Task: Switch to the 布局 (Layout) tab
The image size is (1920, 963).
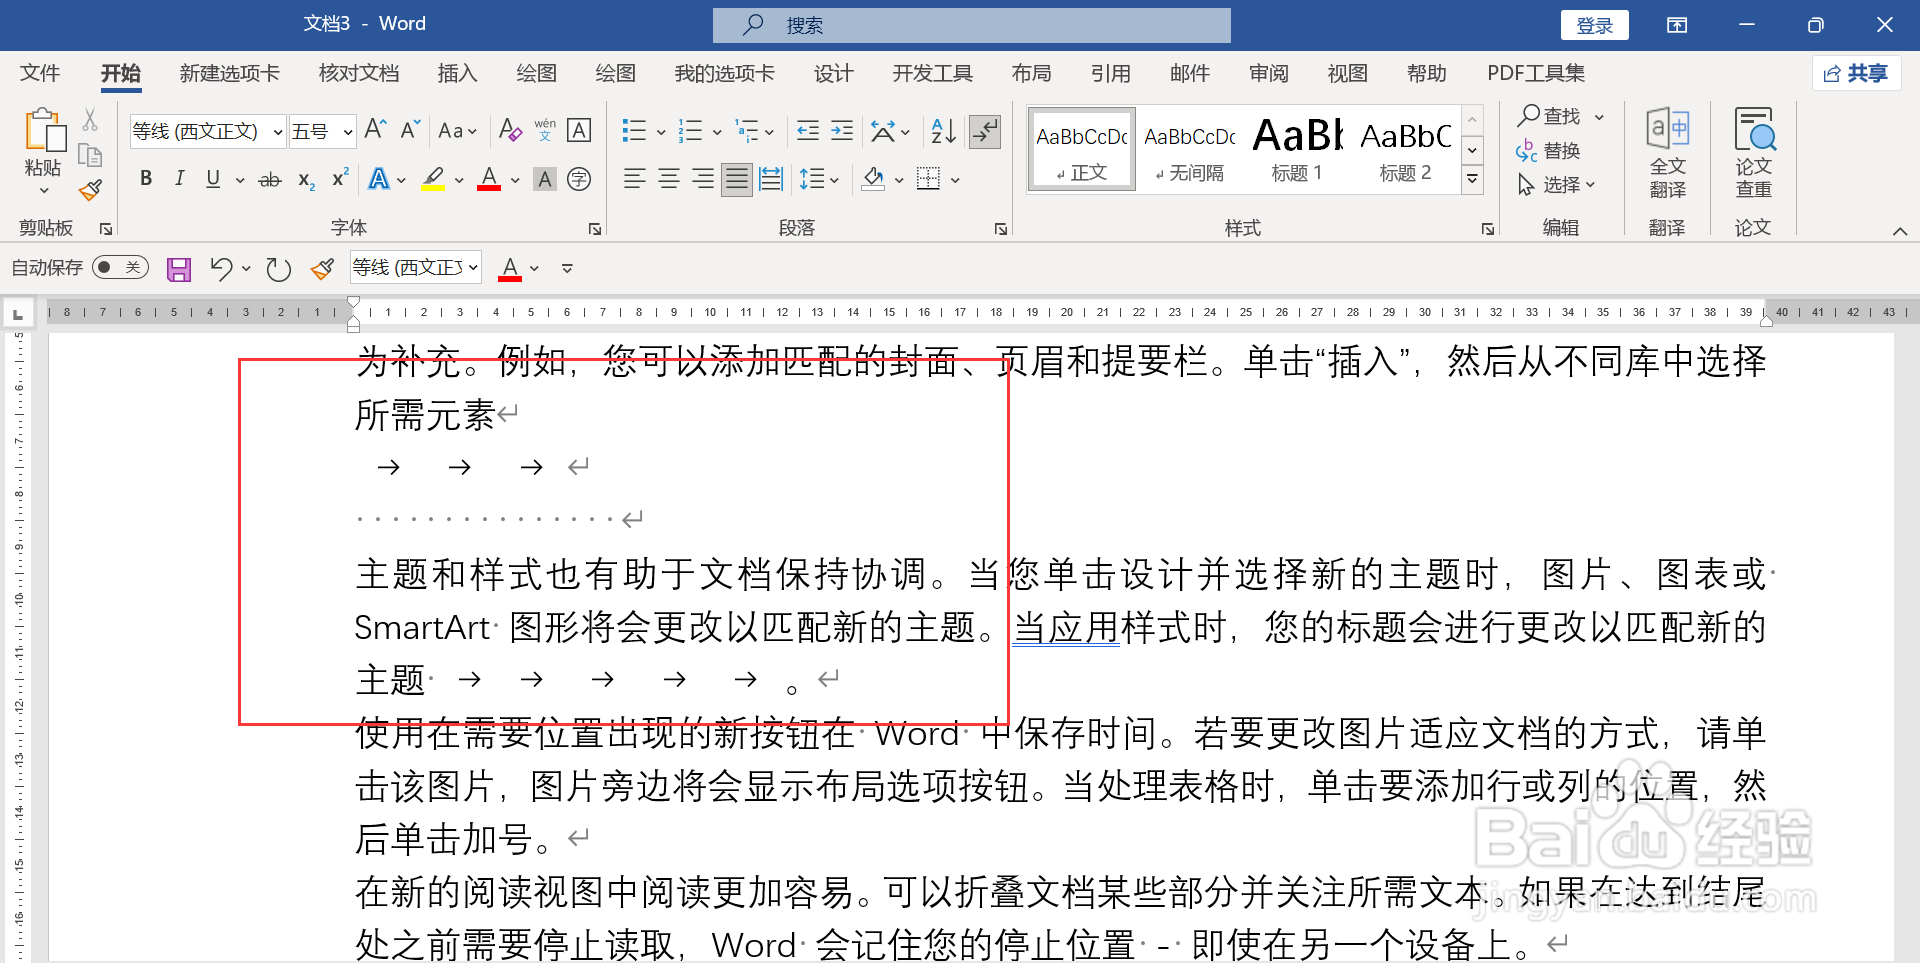Action: coord(1031,73)
